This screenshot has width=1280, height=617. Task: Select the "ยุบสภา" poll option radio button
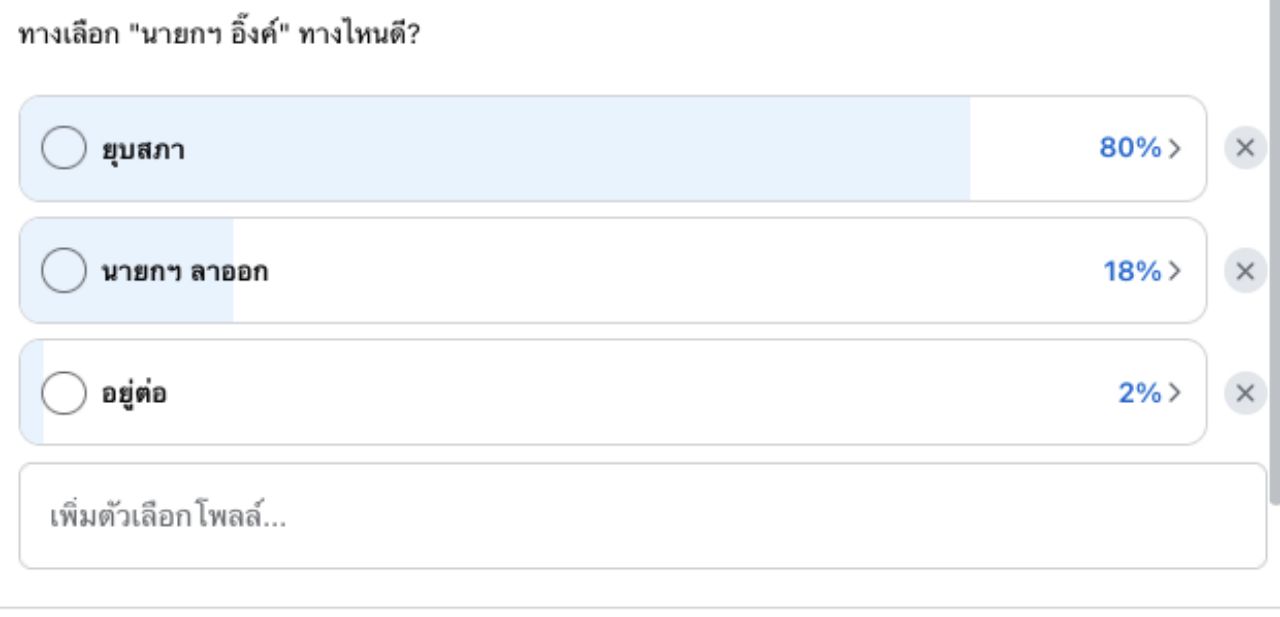click(63, 149)
